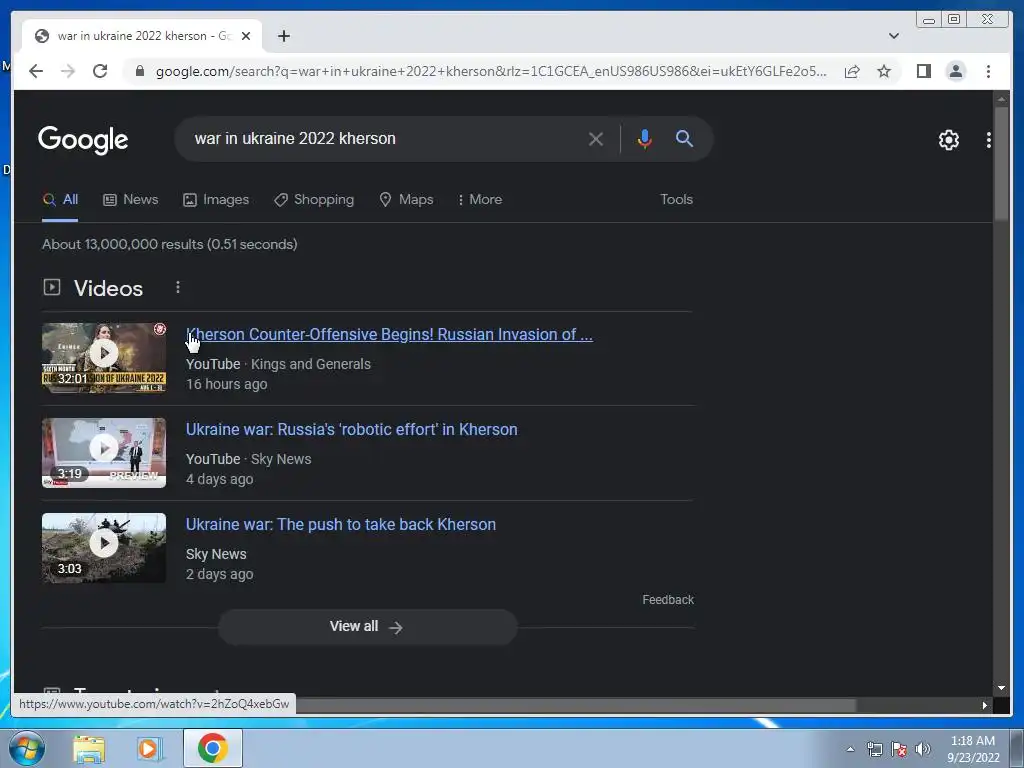This screenshot has width=1024, height=768.
Task: Play the 32:01 Kings and Generals thumbnail
Action: [104, 358]
